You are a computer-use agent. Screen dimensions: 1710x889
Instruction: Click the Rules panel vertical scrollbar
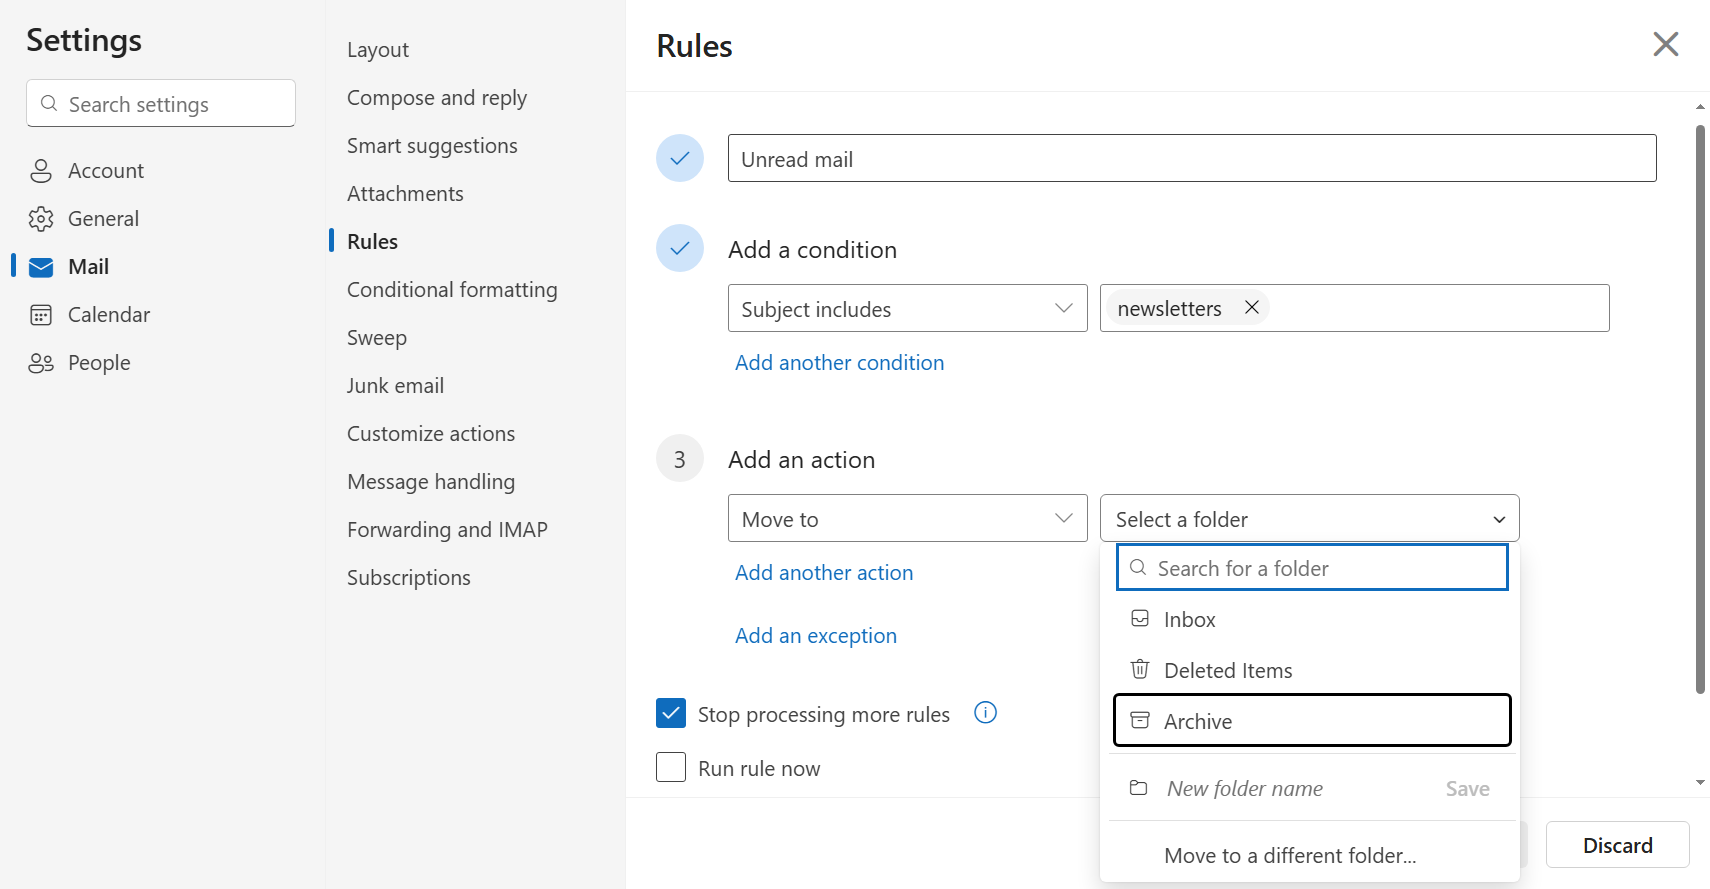pyautogui.click(x=1700, y=410)
